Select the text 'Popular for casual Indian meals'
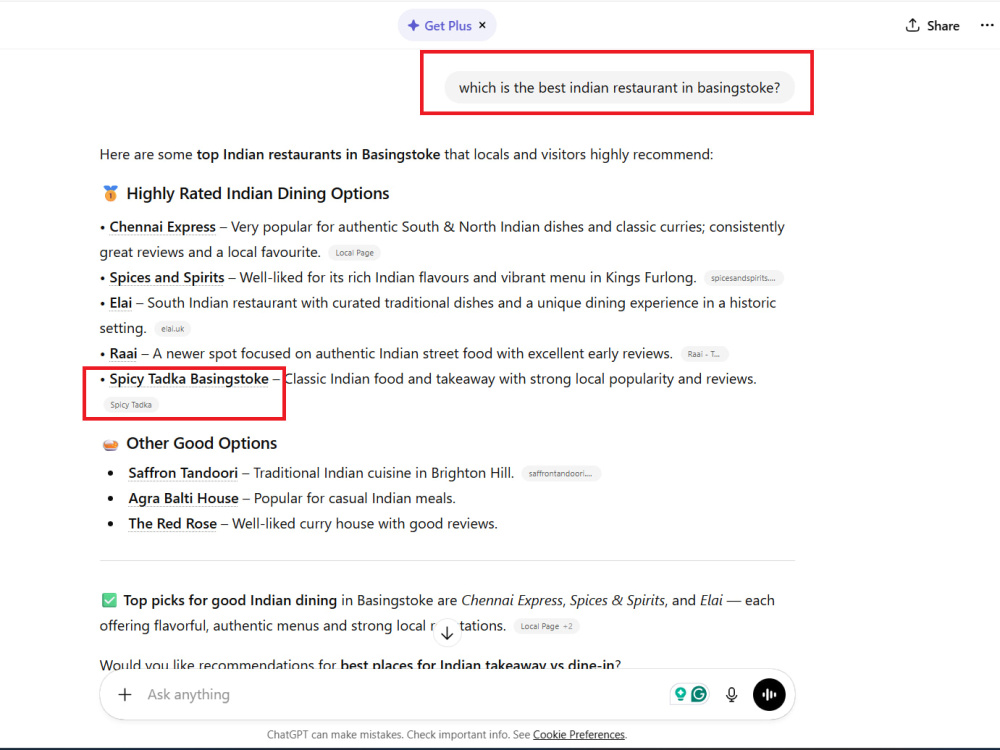The height and width of the screenshot is (750, 1000). tap(353, 499)
